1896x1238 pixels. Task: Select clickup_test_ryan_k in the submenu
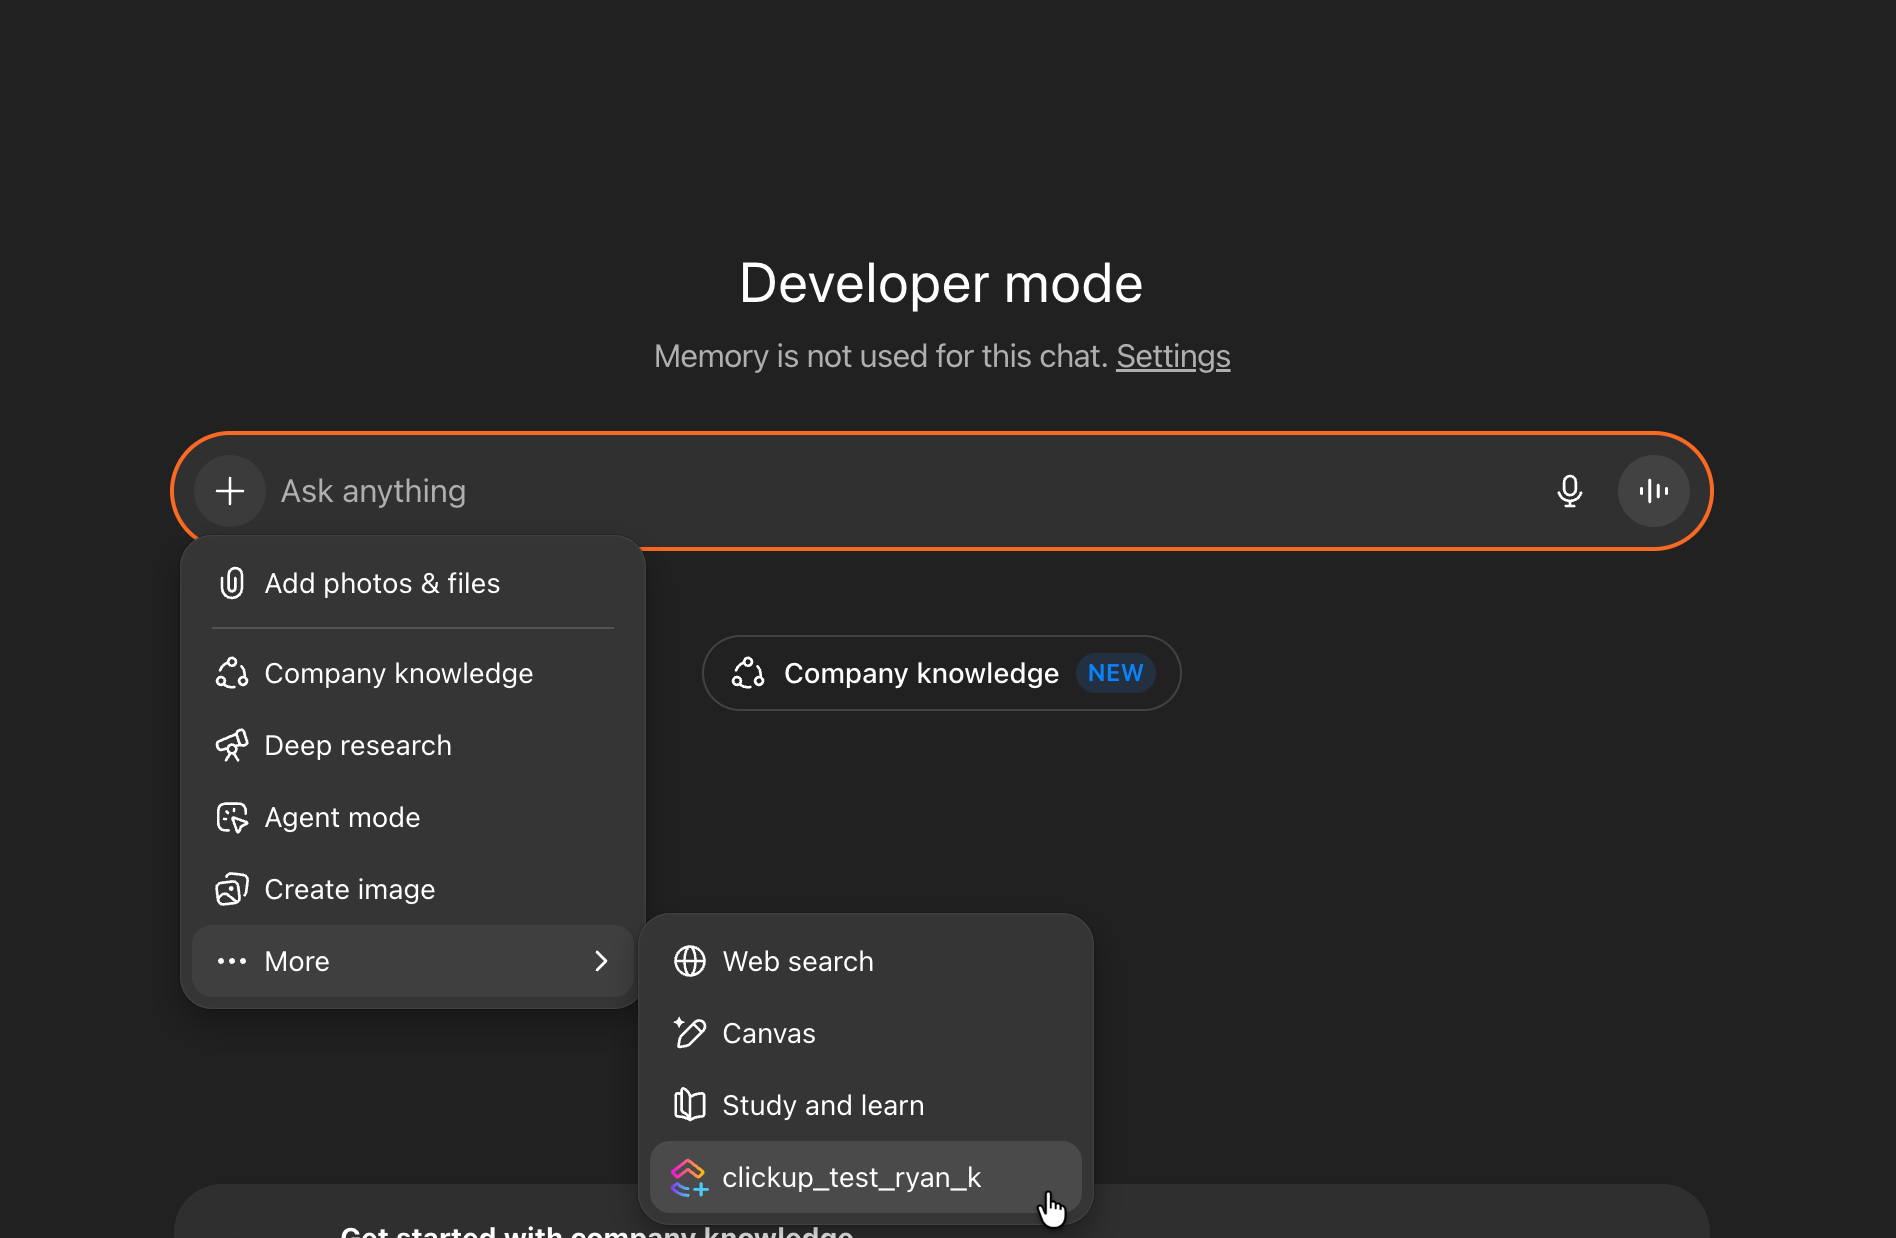pos(851,1177)
